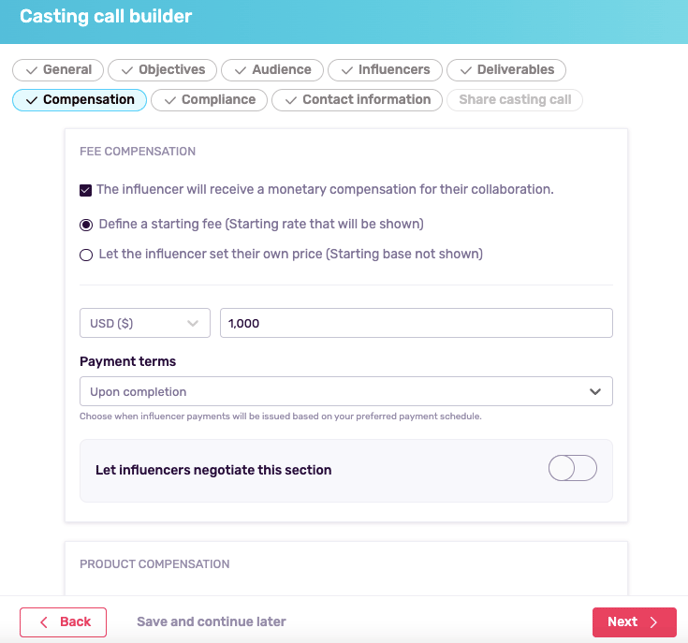Enable 'Let influencers negotiate this section' toggle
688x643 pixels.
pyautogui.click(x=572, y=468)
